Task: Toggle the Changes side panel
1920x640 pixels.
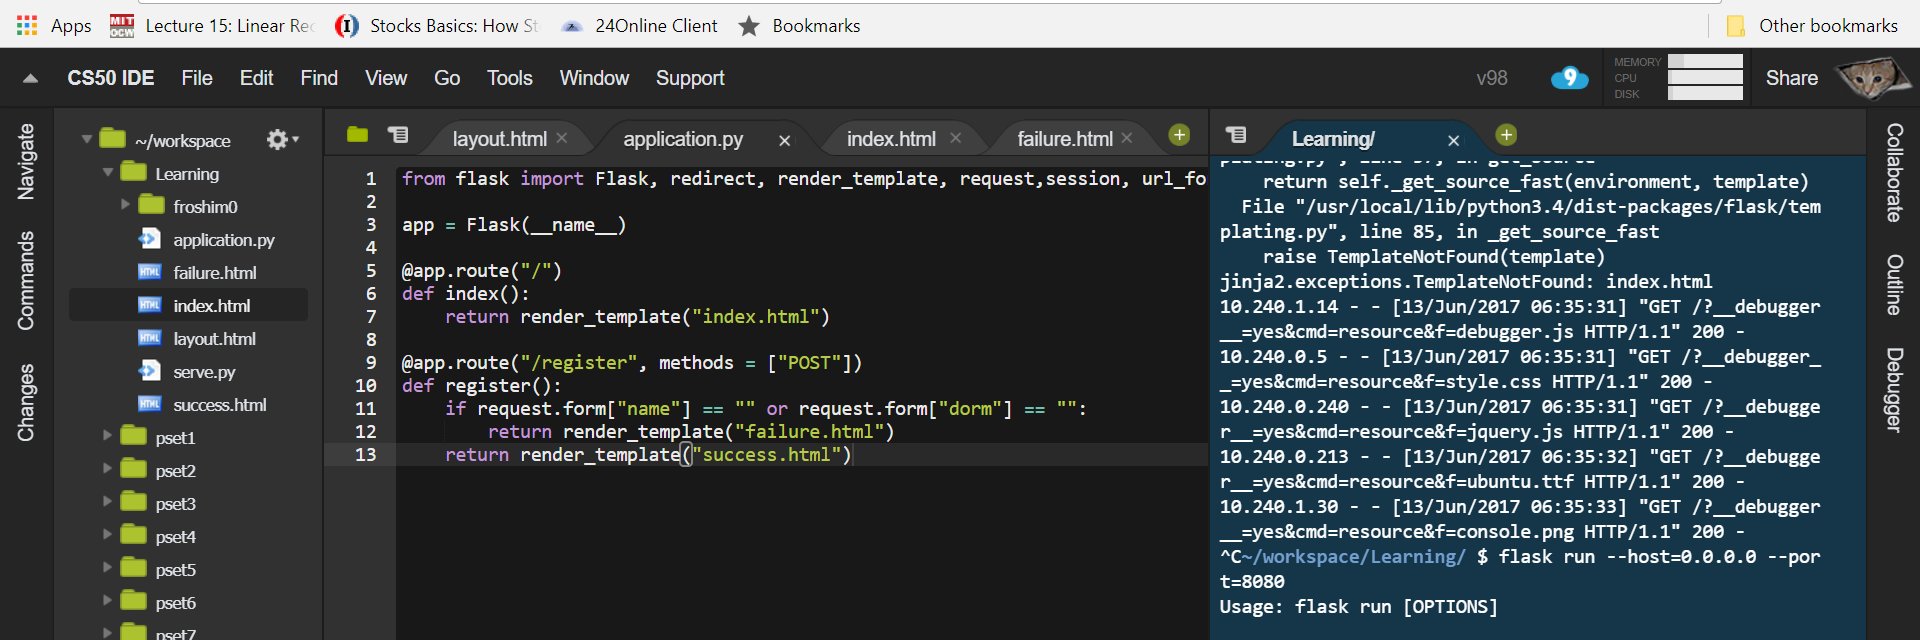Action: [26, 402]
